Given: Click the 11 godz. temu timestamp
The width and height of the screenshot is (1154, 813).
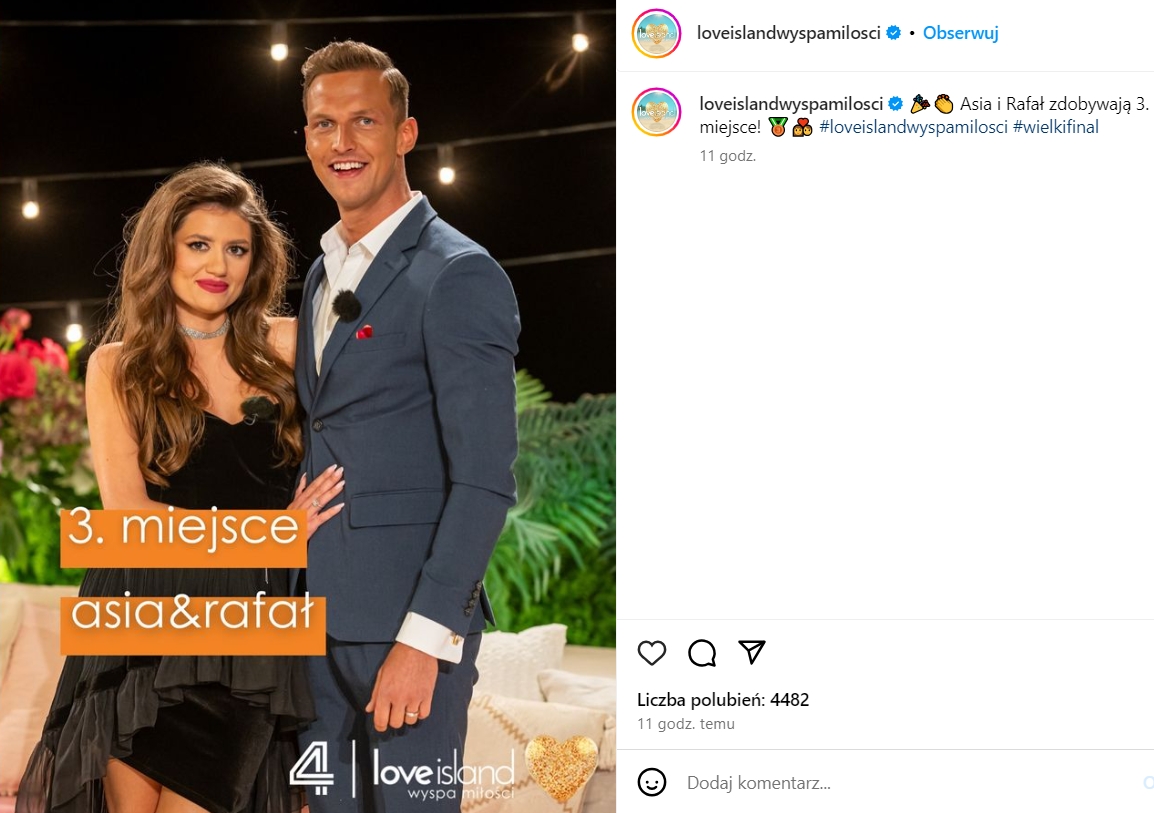Looking at the screenshot, I should 686,724.
